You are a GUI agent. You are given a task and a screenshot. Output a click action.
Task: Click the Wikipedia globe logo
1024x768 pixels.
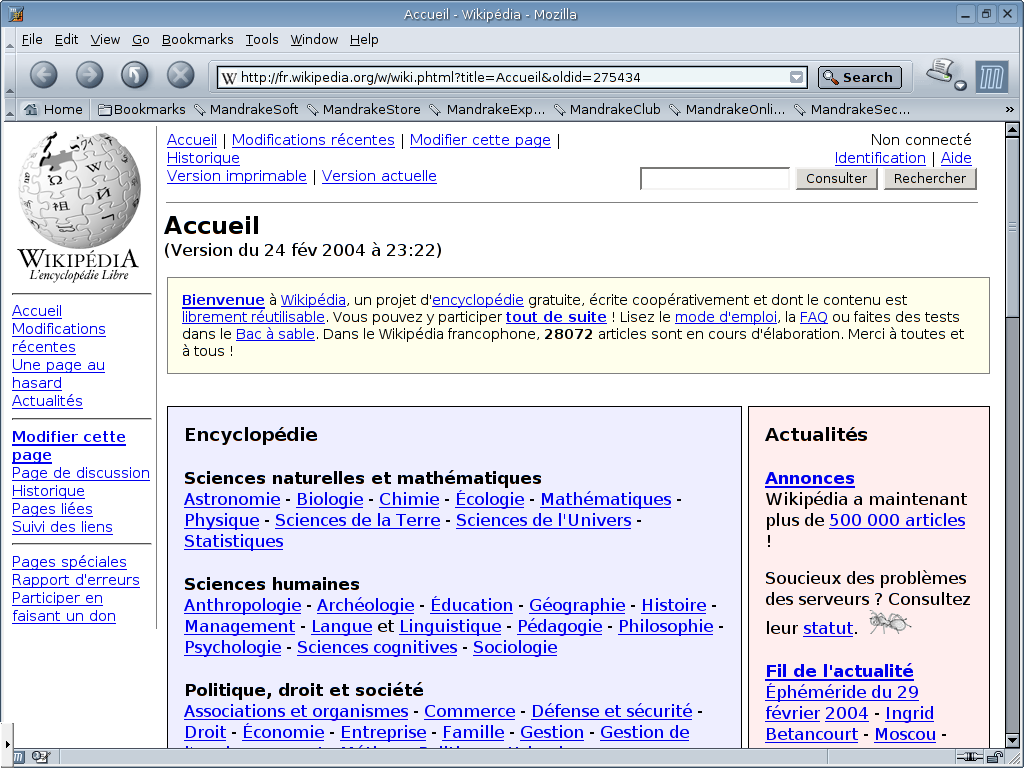[x=79, y=189]
